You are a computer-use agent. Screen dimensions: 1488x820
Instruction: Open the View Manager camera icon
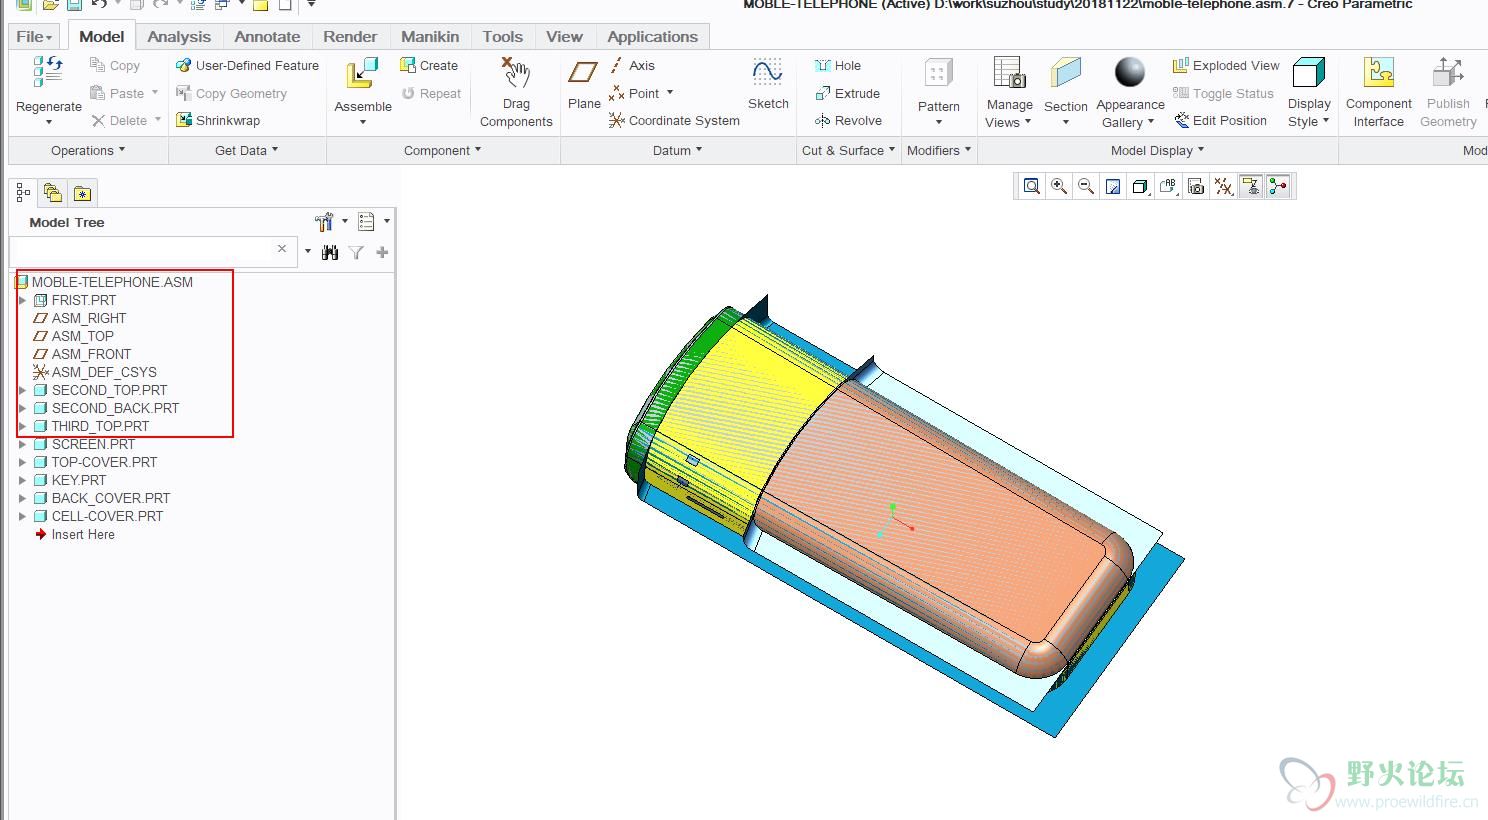(1196, 186)
